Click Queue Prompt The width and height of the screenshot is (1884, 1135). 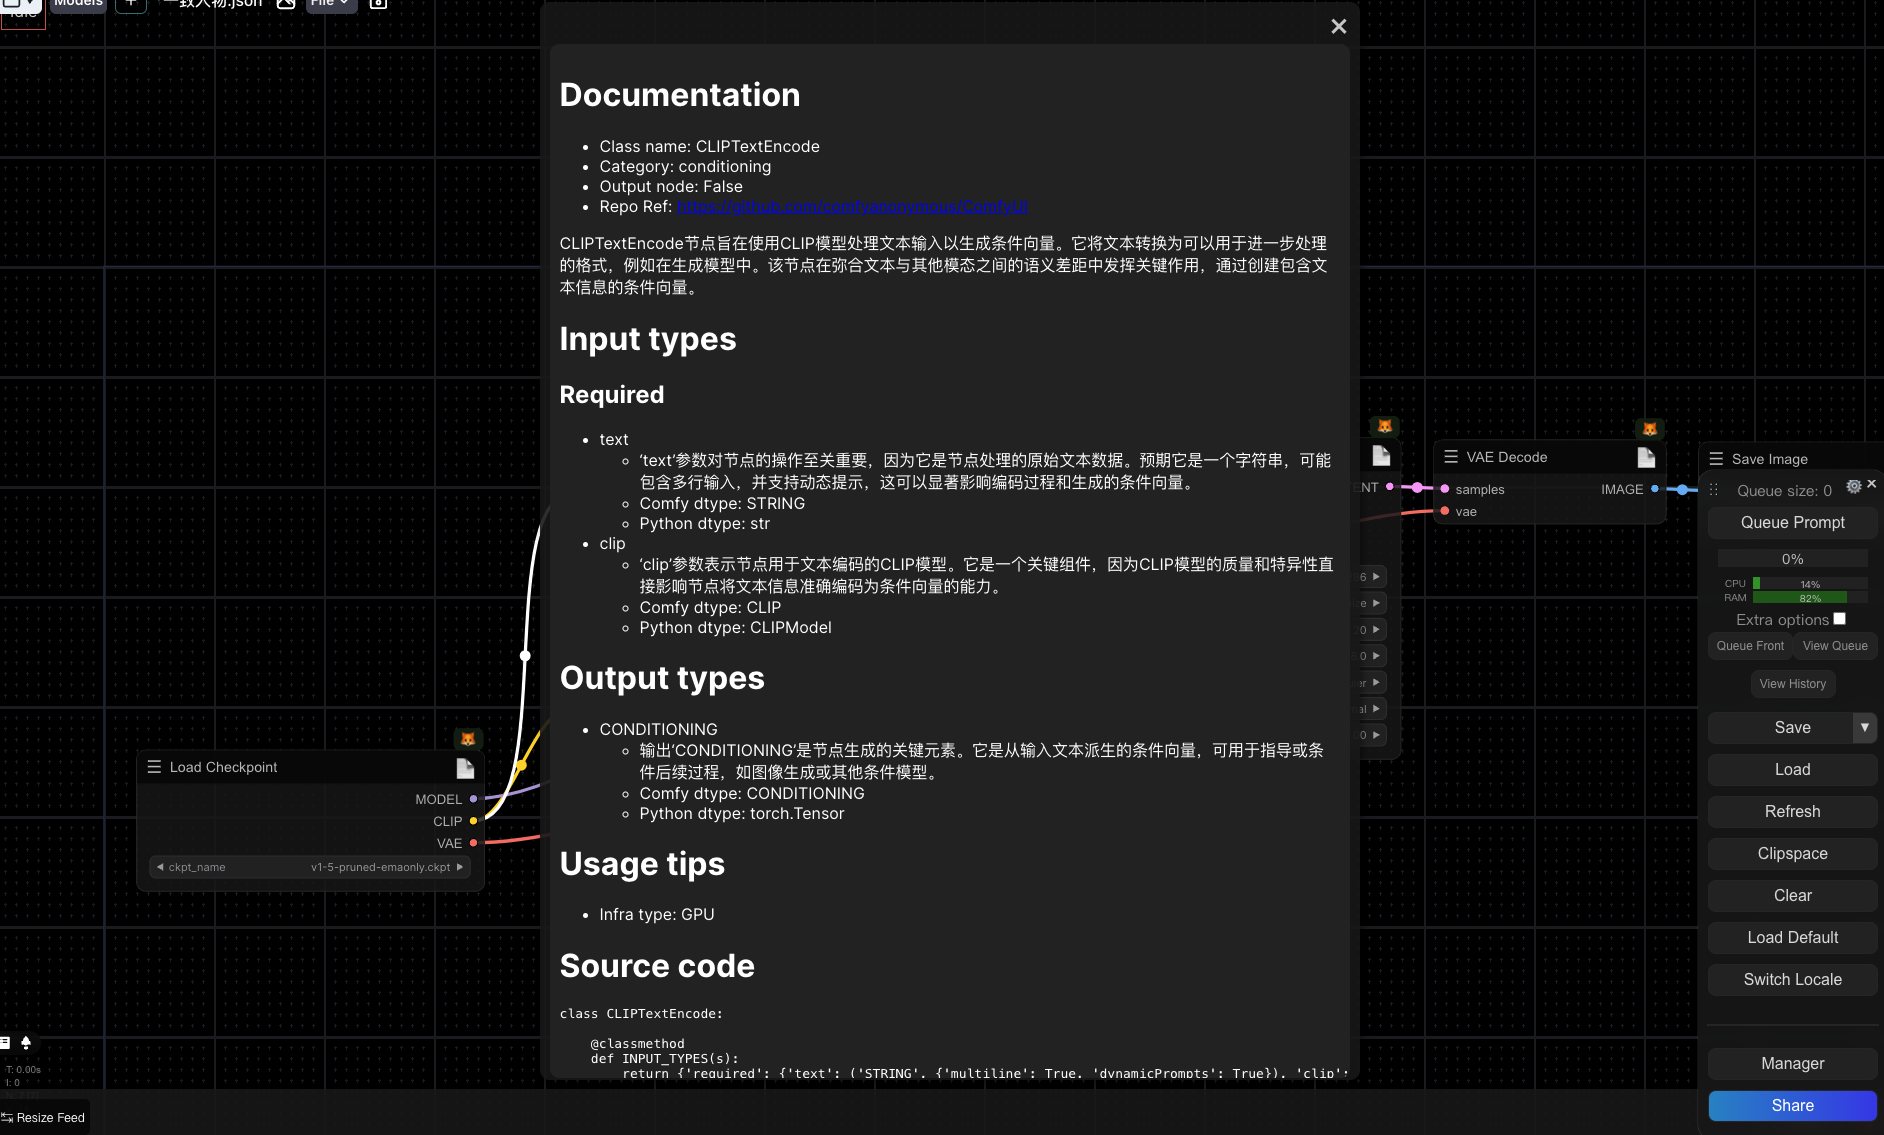[x=1792, y=523]
